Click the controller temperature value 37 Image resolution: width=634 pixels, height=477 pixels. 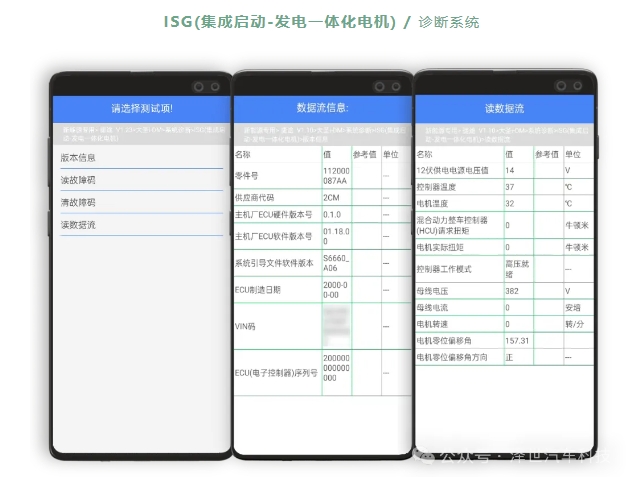(x=509, y=187)
